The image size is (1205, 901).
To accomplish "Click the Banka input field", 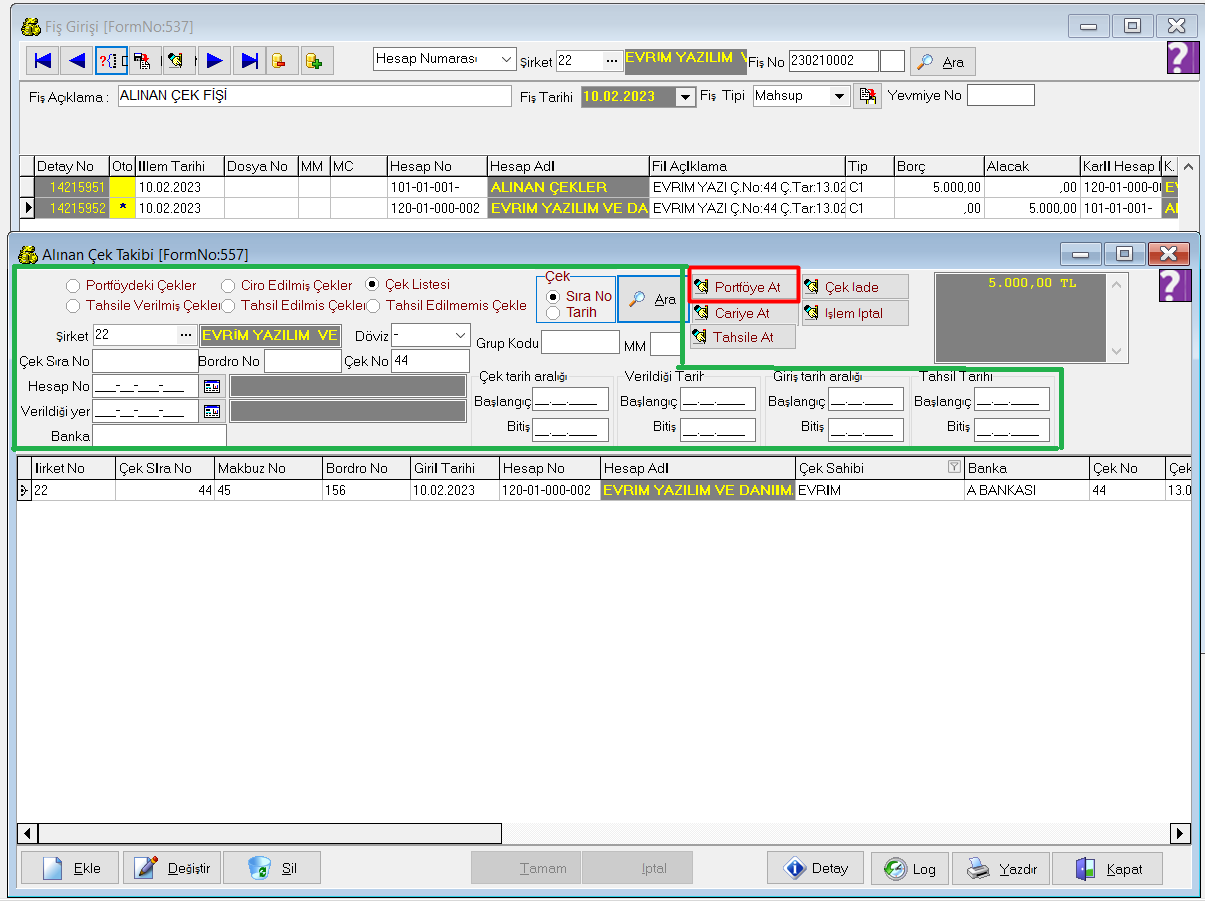I will click(159, 436).
